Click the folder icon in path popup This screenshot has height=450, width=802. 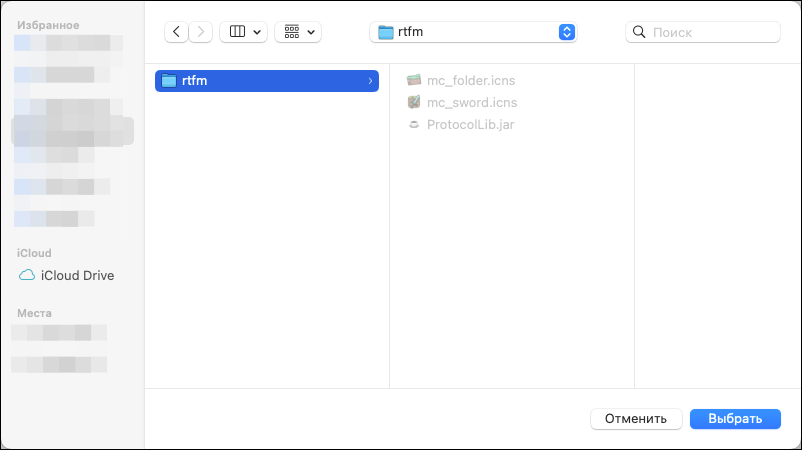(386, 32)
